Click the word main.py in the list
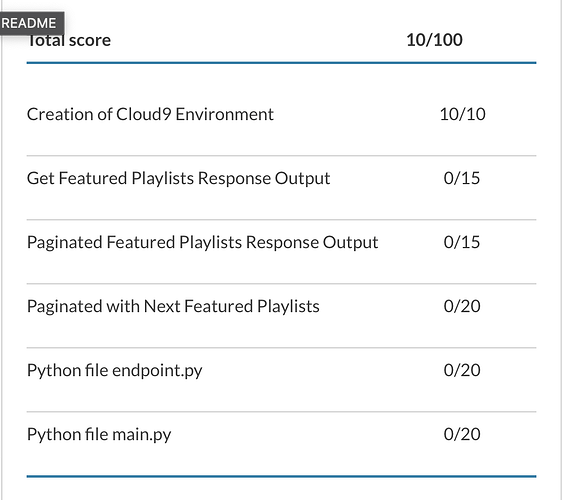Viewport: 562px width, 500px height. [142, 435]
